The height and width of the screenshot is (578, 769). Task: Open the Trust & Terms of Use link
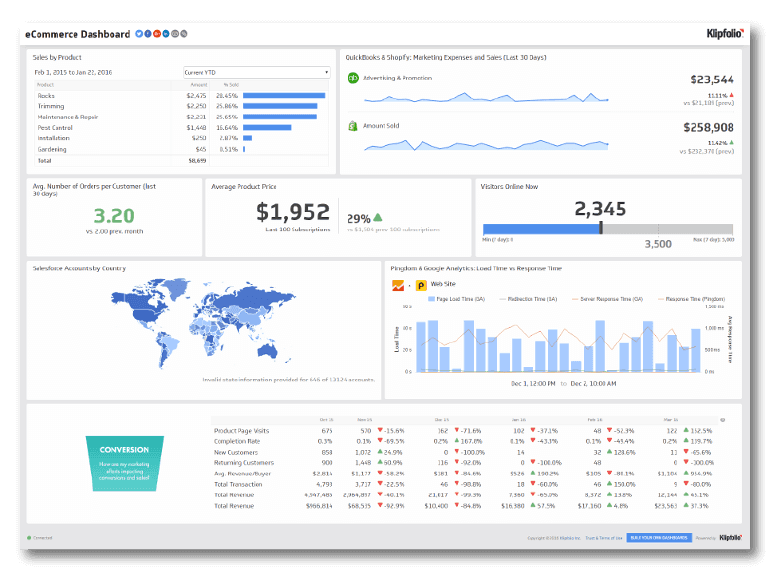[x=604, y=538]
